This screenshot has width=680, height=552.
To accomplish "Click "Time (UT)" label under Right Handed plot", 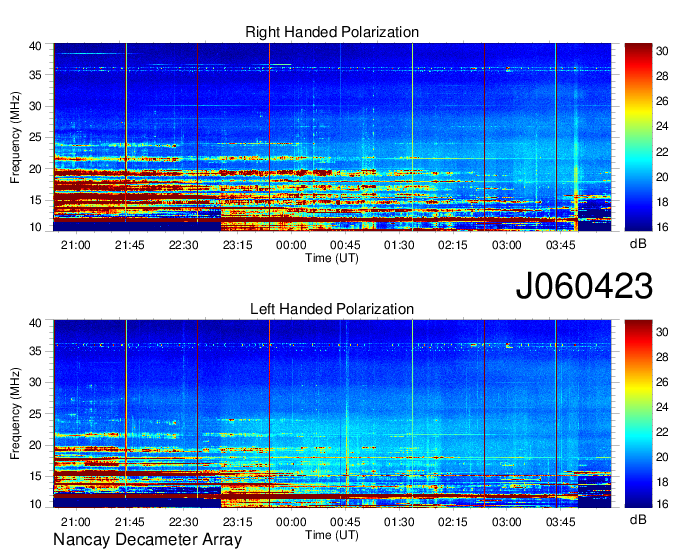I will [332, 258].
